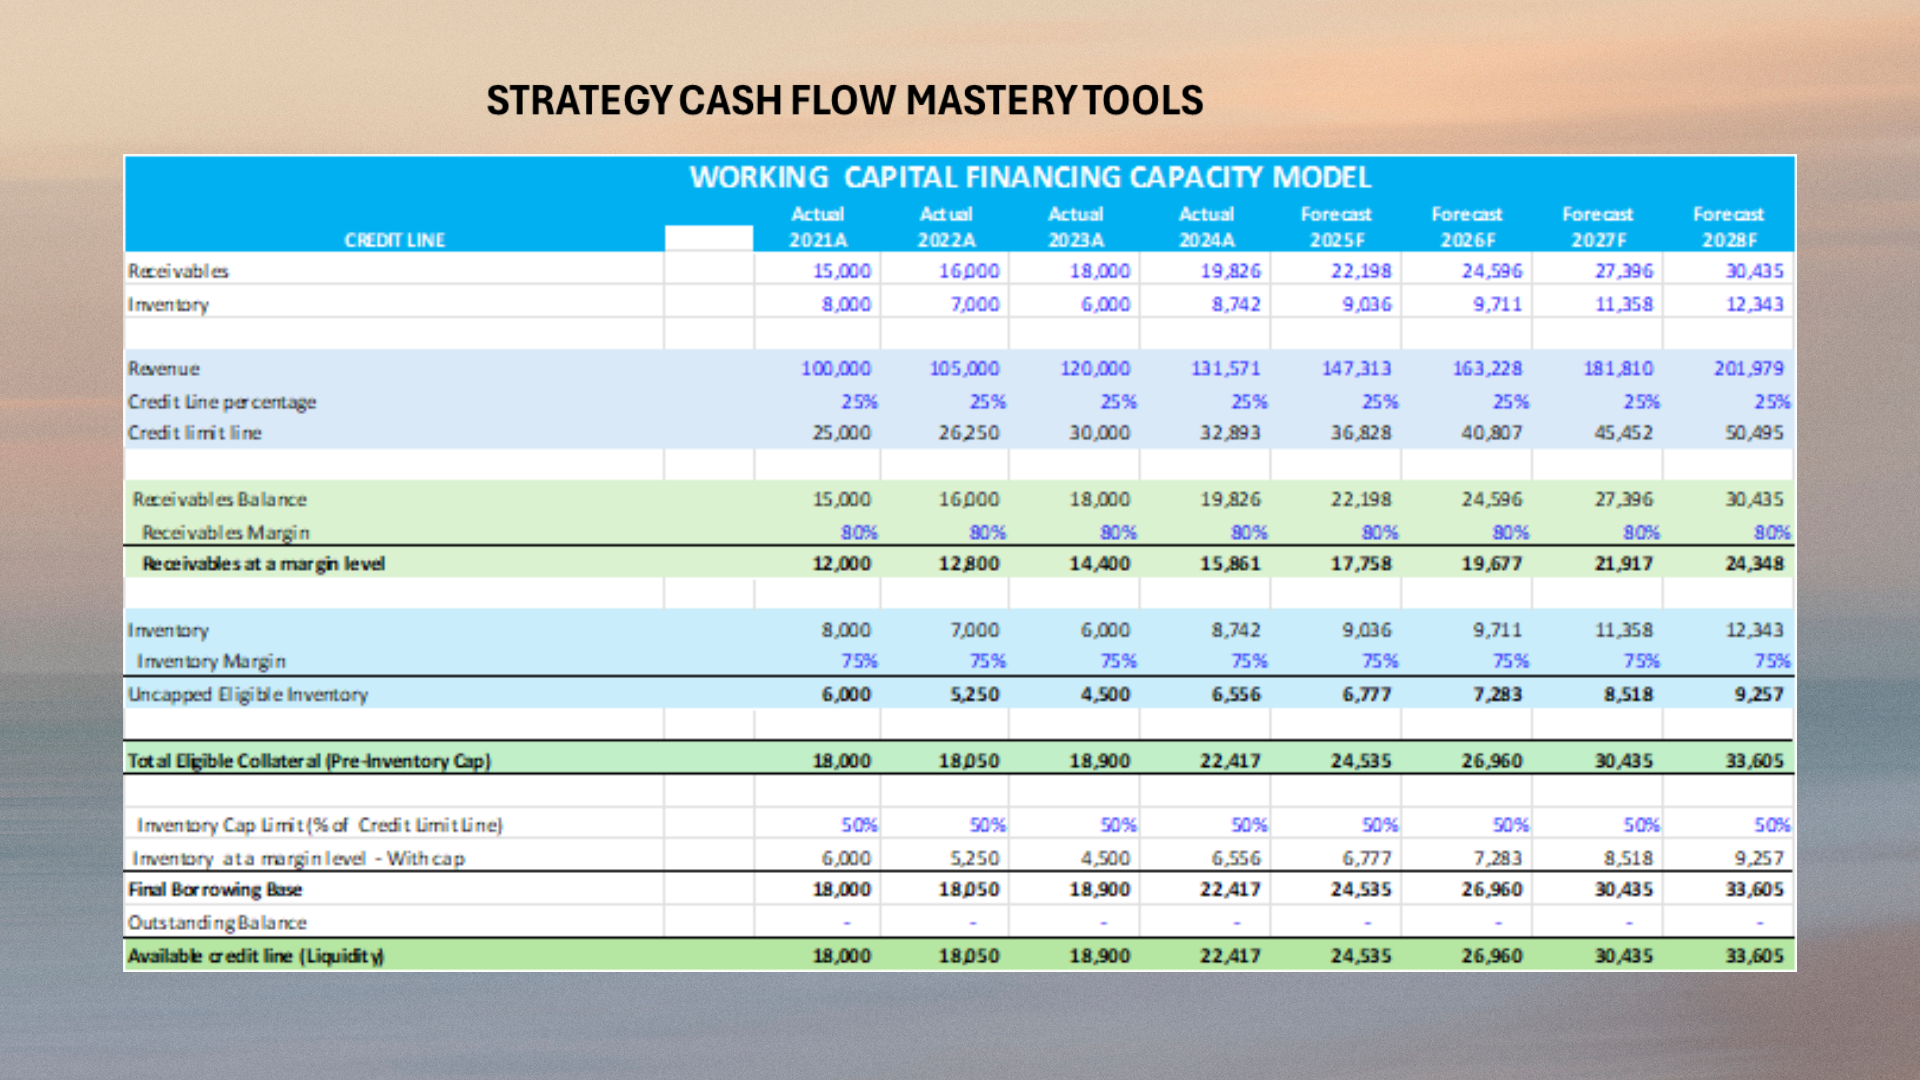This screenshot has height=1080, width=1920.
Task: Click the Uncapped Eligible Inventory label
Action: pos(247,694)
